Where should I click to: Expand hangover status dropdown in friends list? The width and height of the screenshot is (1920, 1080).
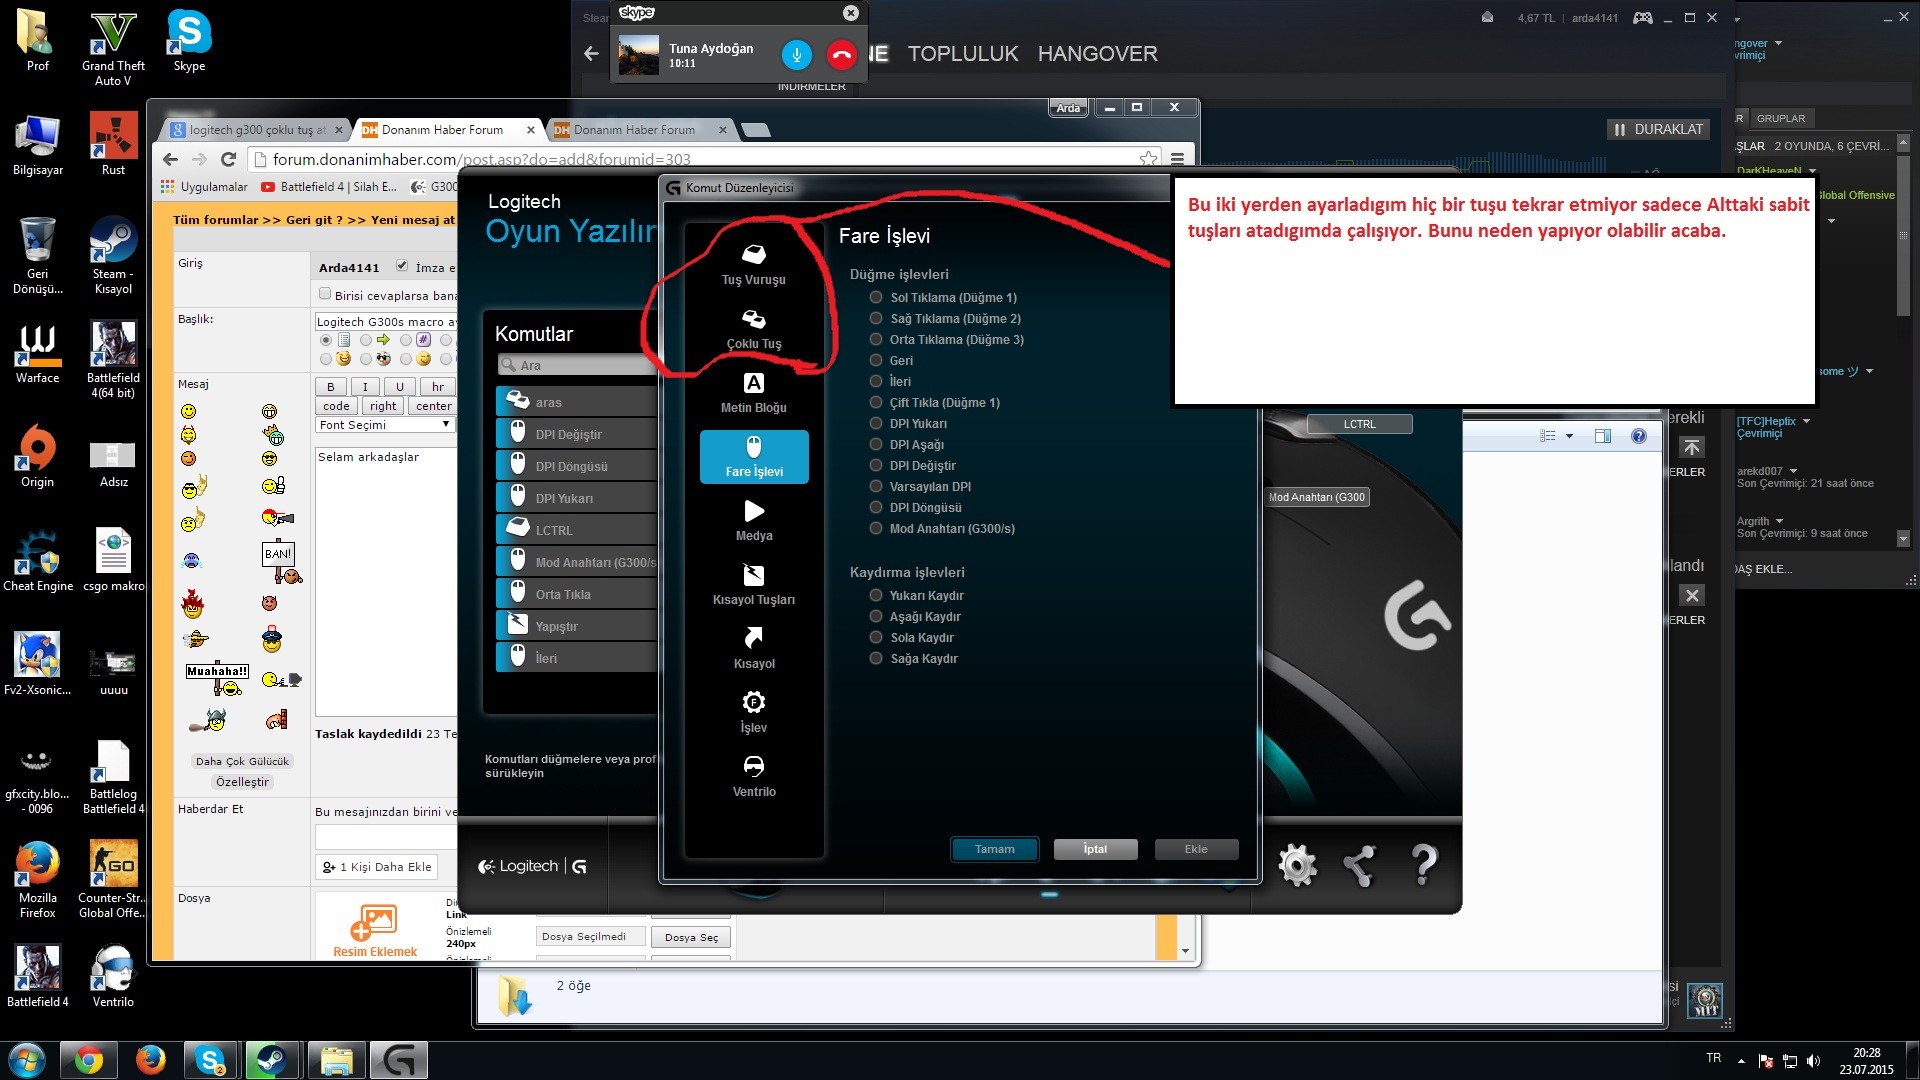pyautogui.click(x=1778, y=43)
